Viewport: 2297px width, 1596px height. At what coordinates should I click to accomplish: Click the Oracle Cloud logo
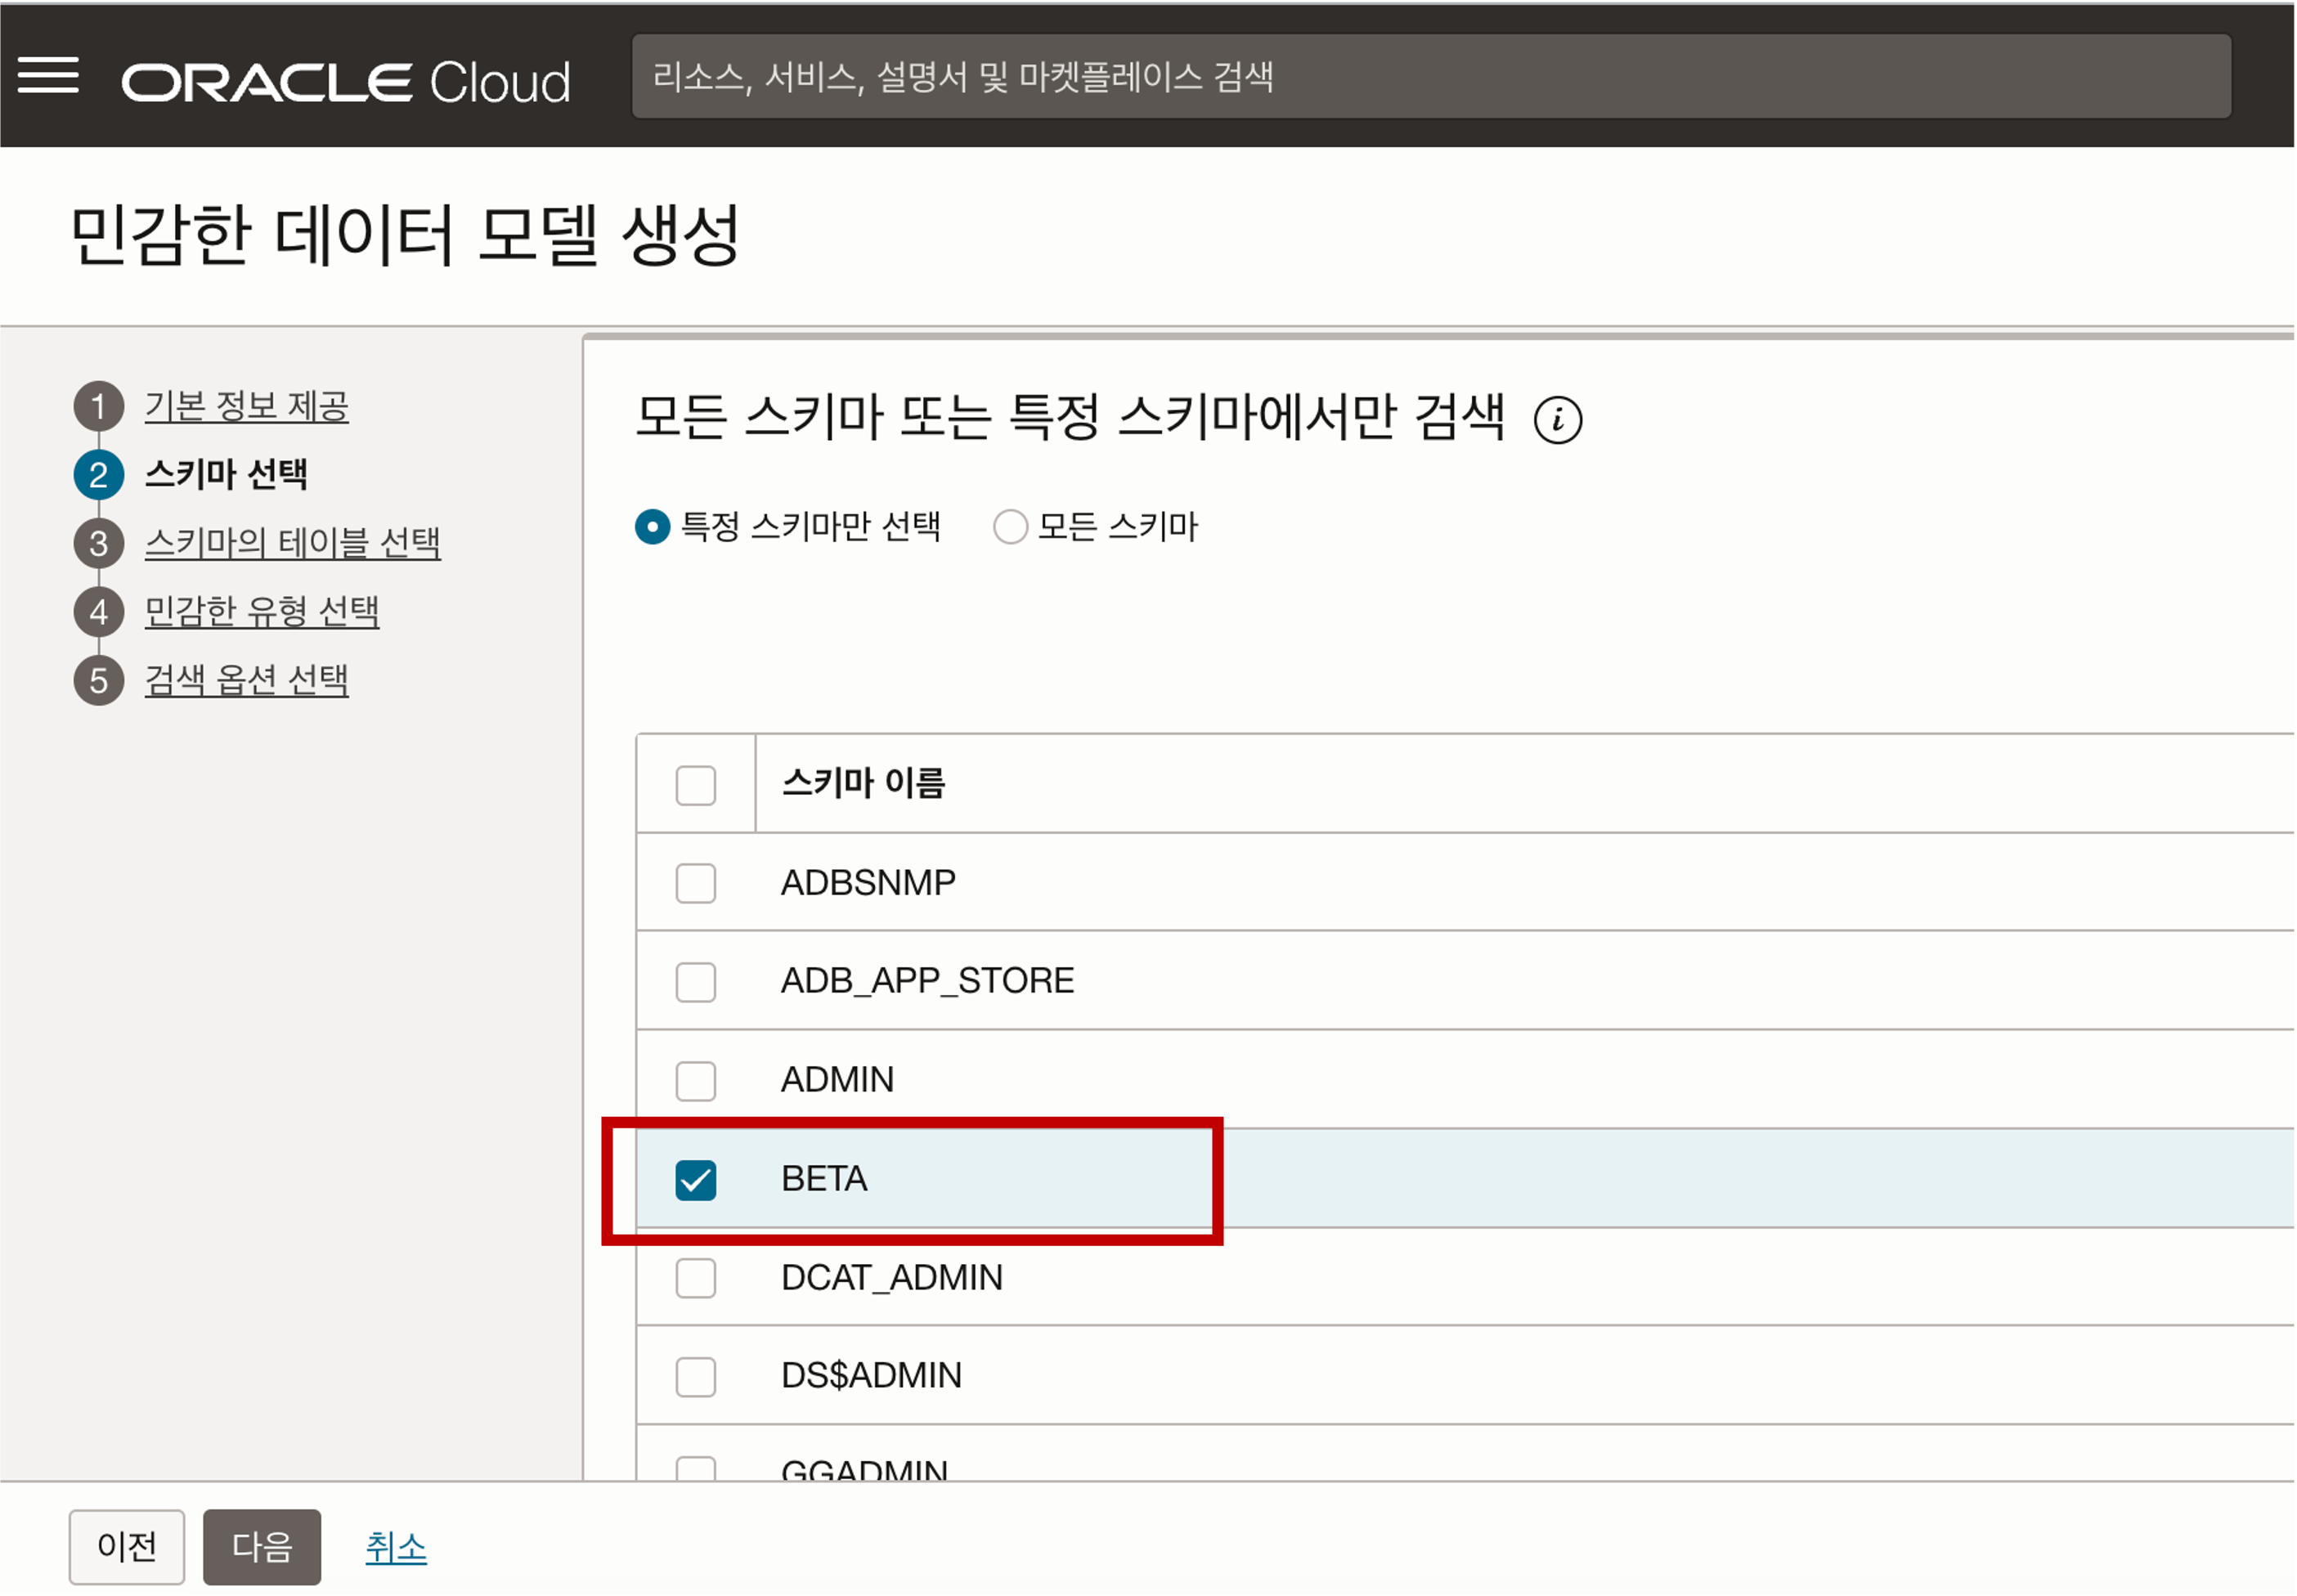click(x=346, y=82)
